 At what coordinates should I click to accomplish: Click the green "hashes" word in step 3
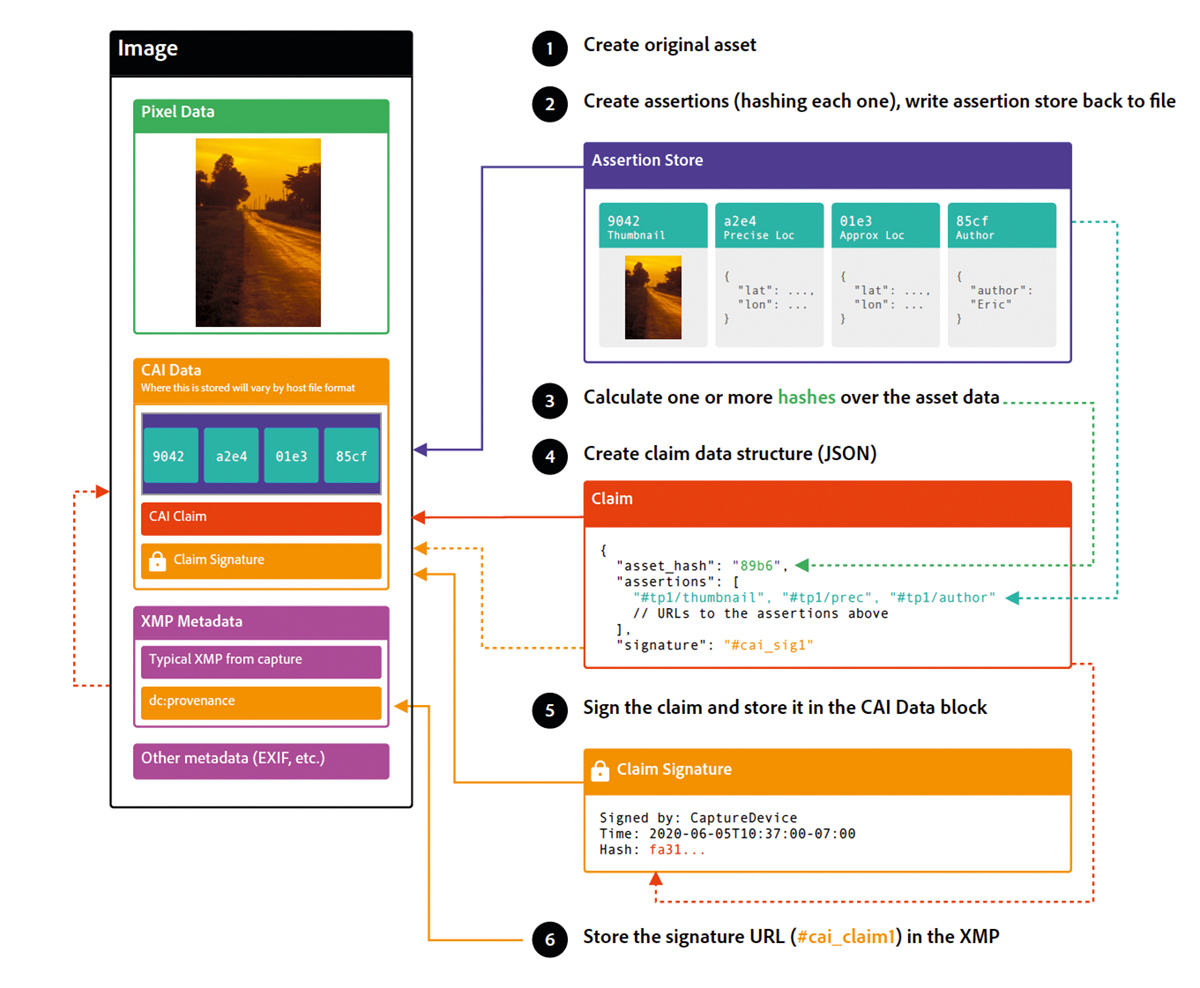[x=807, y=398]
